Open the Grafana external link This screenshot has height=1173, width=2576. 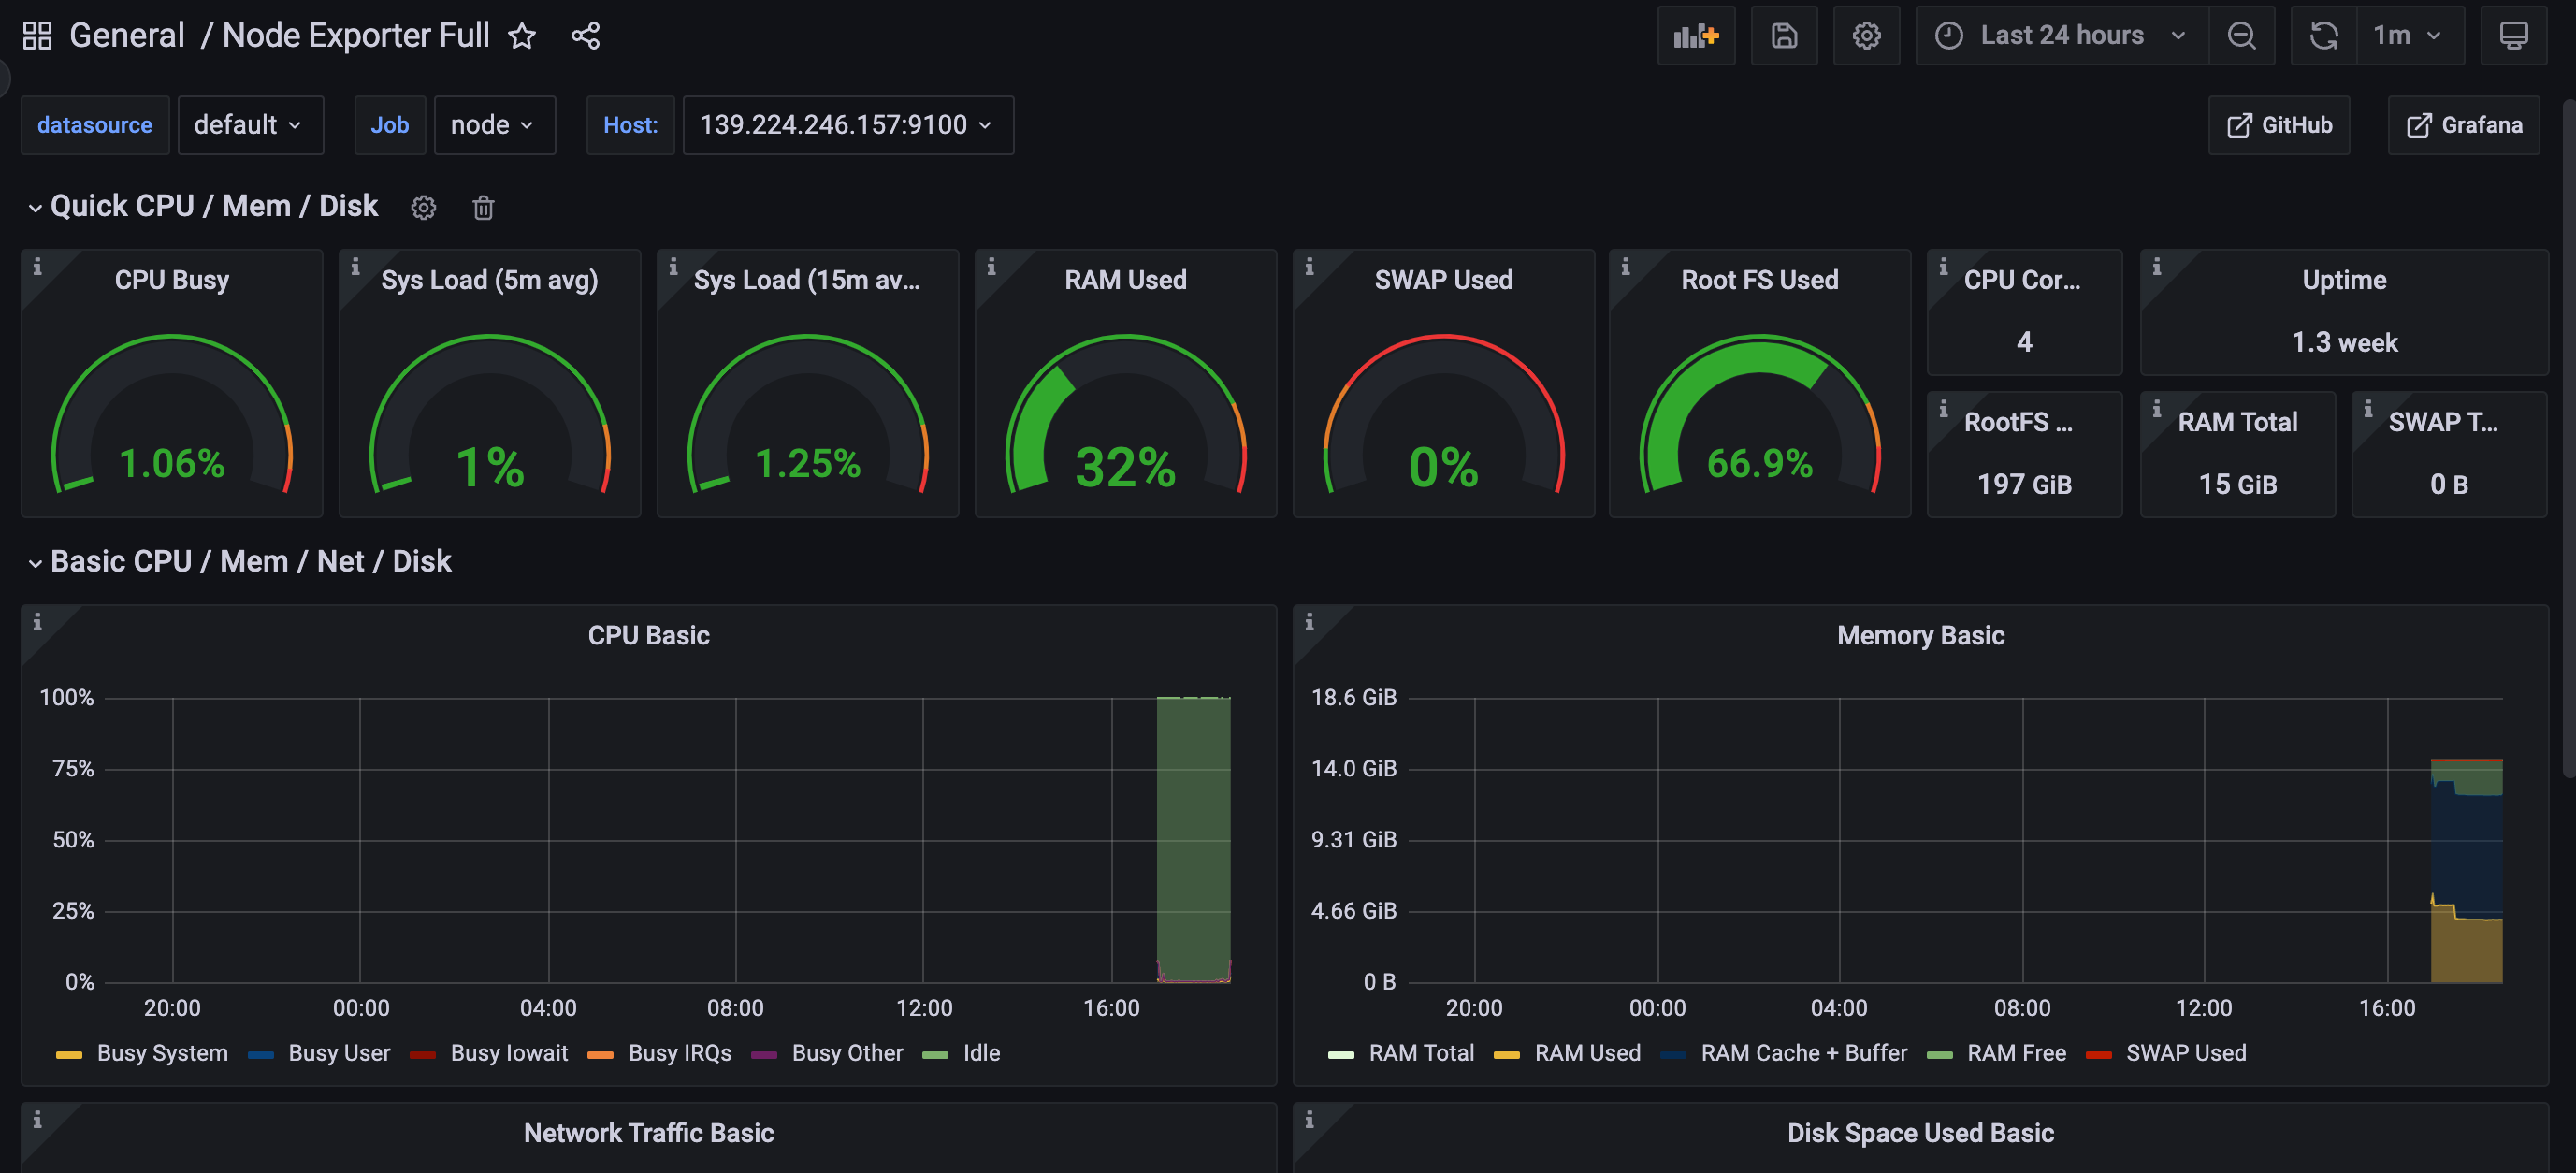pyautogui.click(x=2463, y=125)
